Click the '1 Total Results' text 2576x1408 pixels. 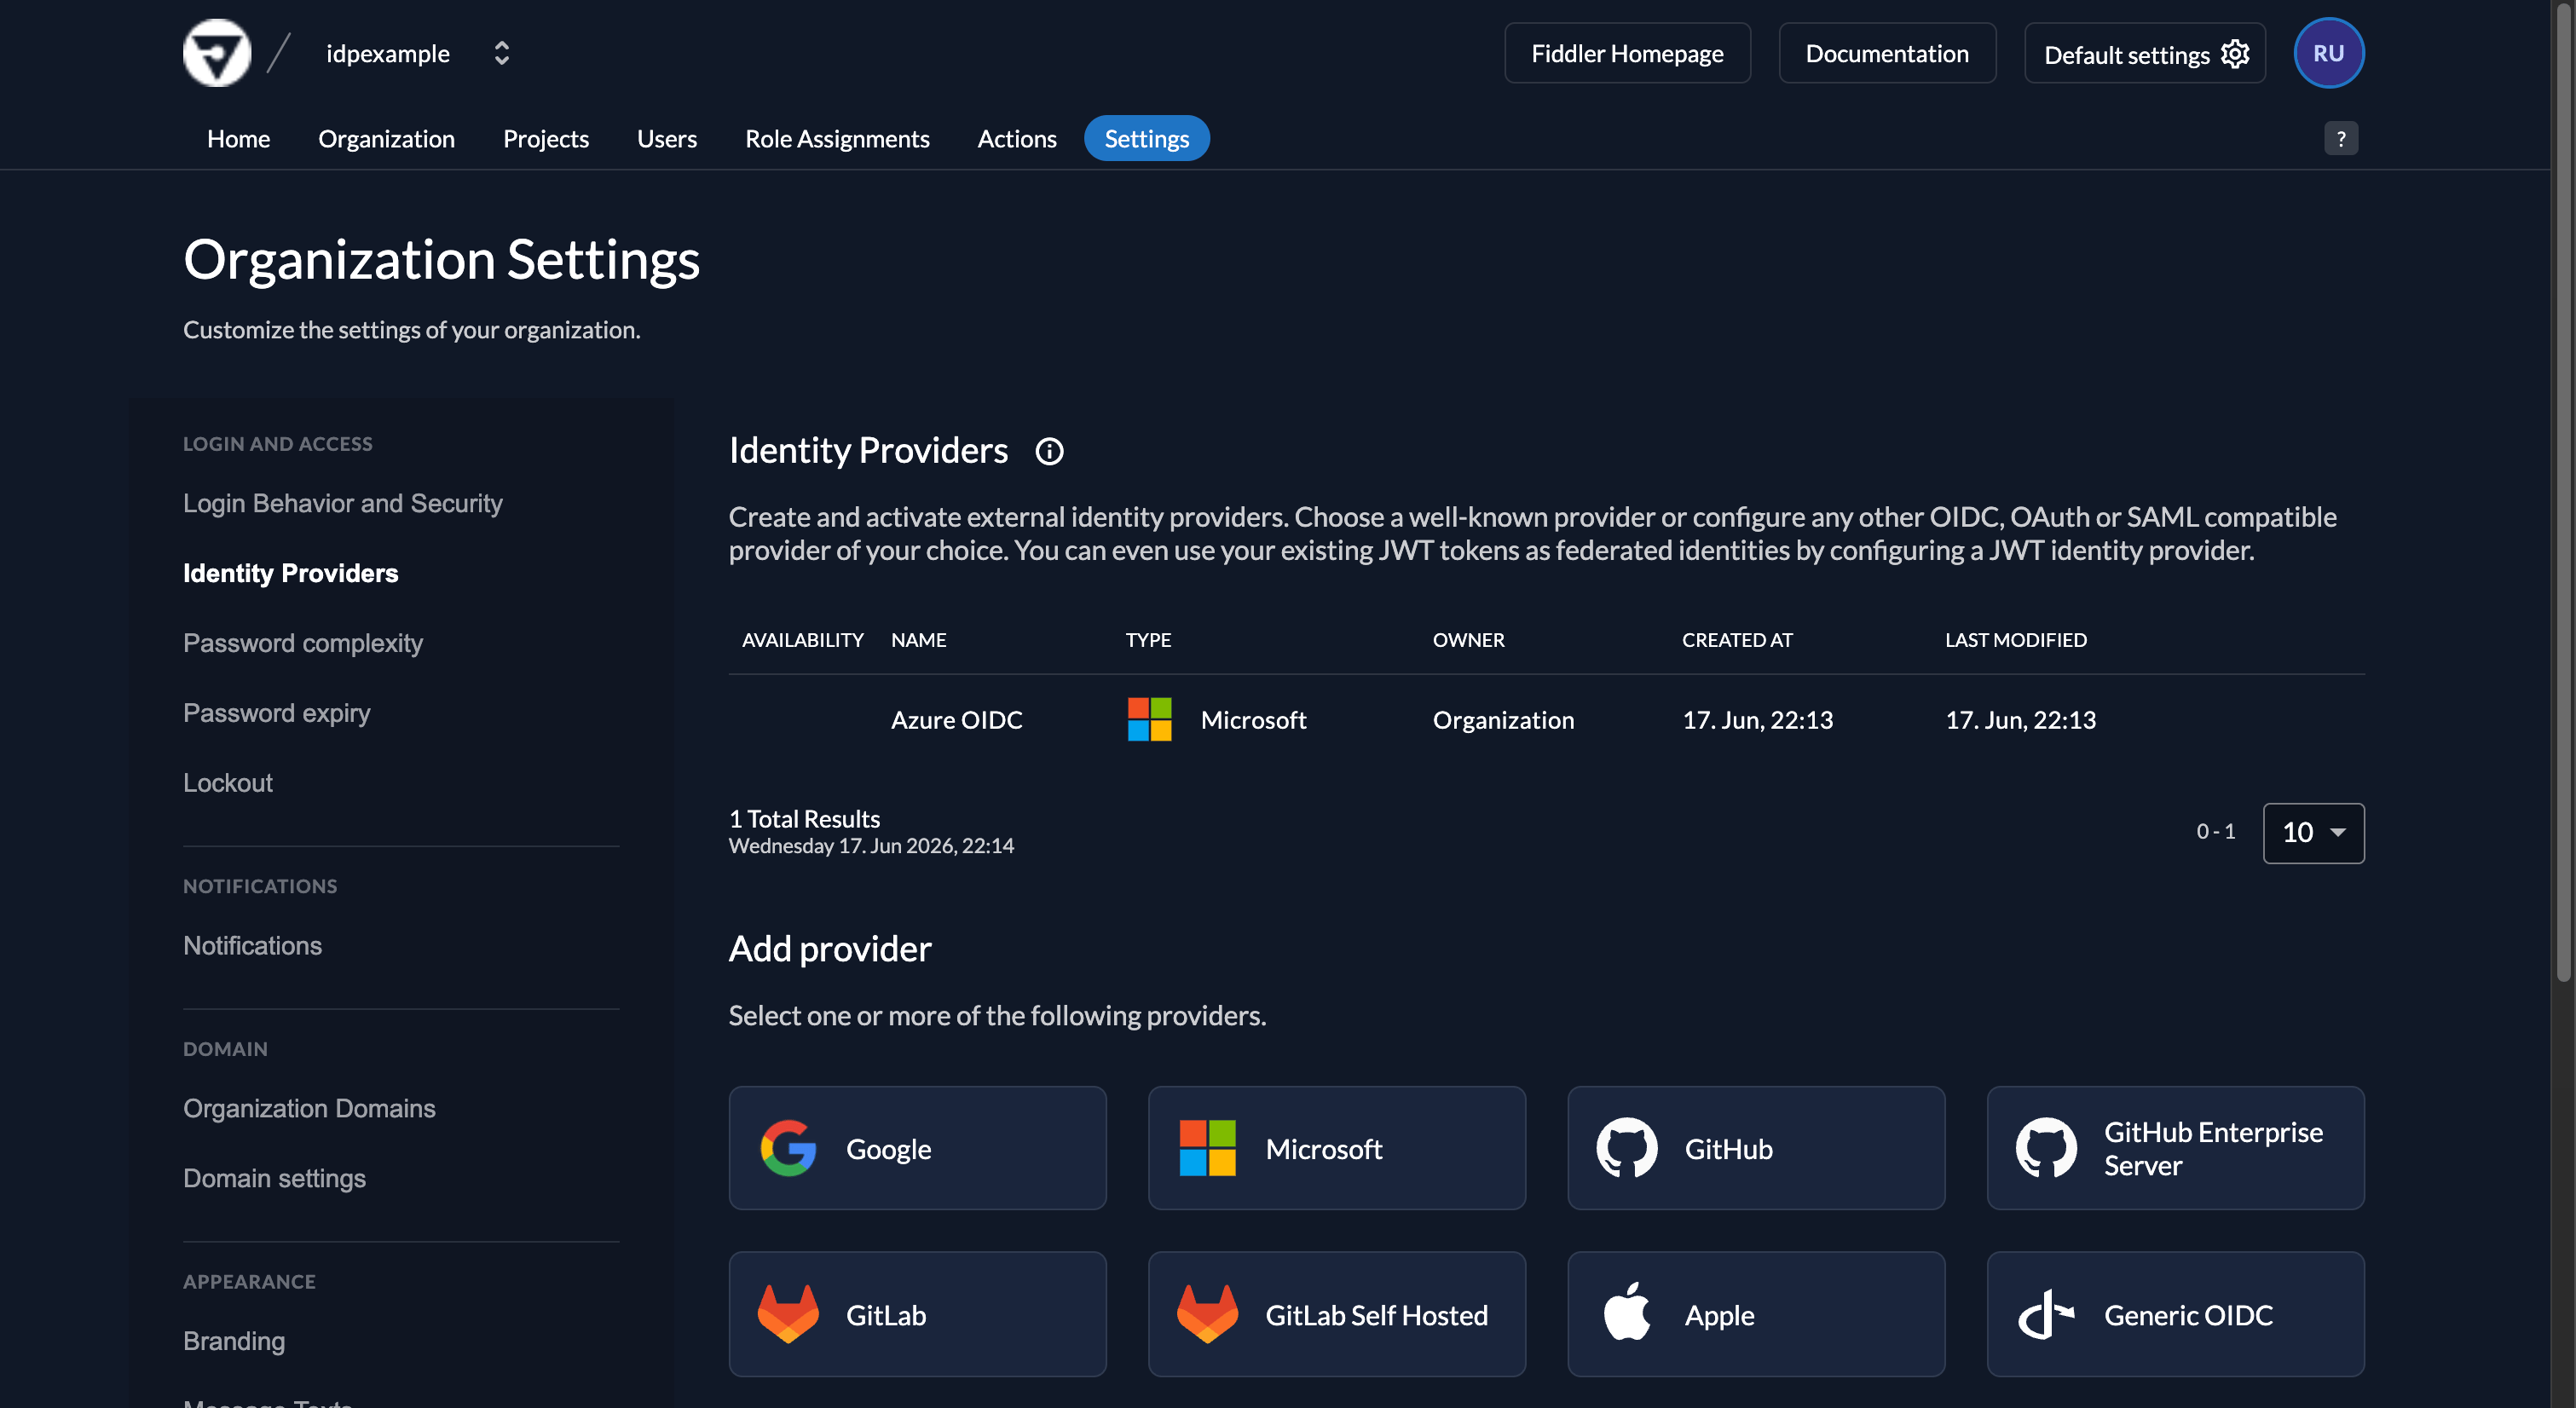click(x=804, y=819)
